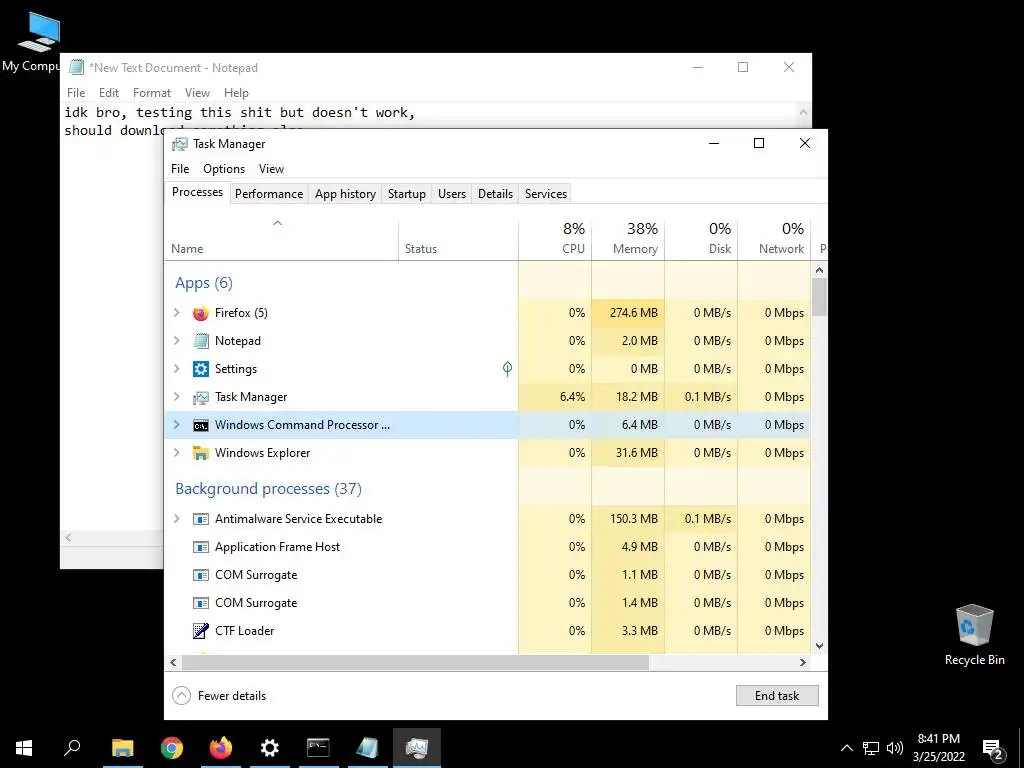
Task: Click the network tray icon
Action: click(871, 748)
